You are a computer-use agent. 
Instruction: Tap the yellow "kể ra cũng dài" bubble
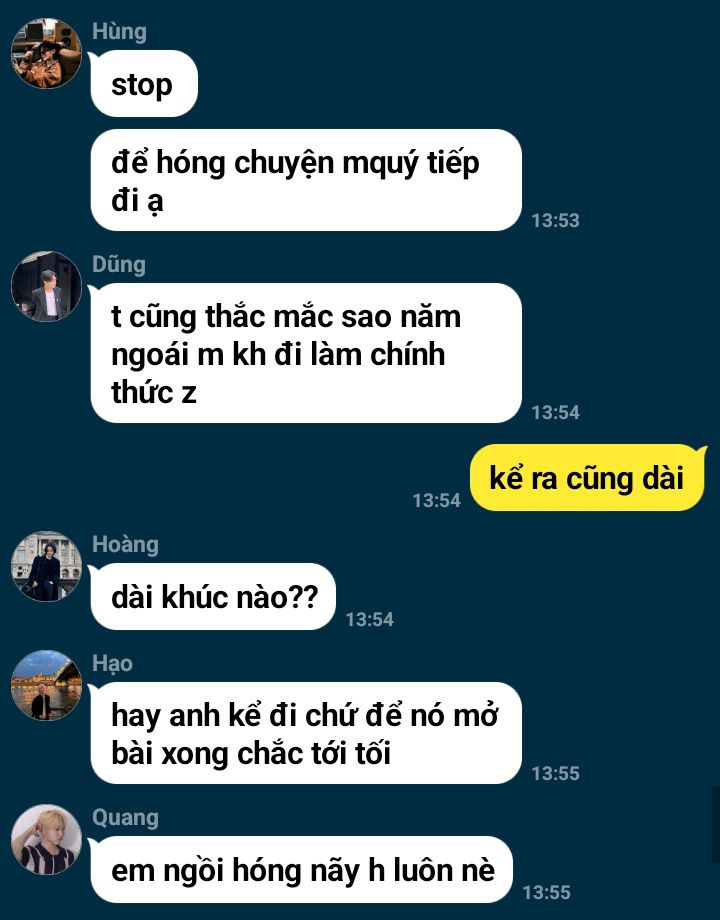pyautogui.click(x=588, y=478)
